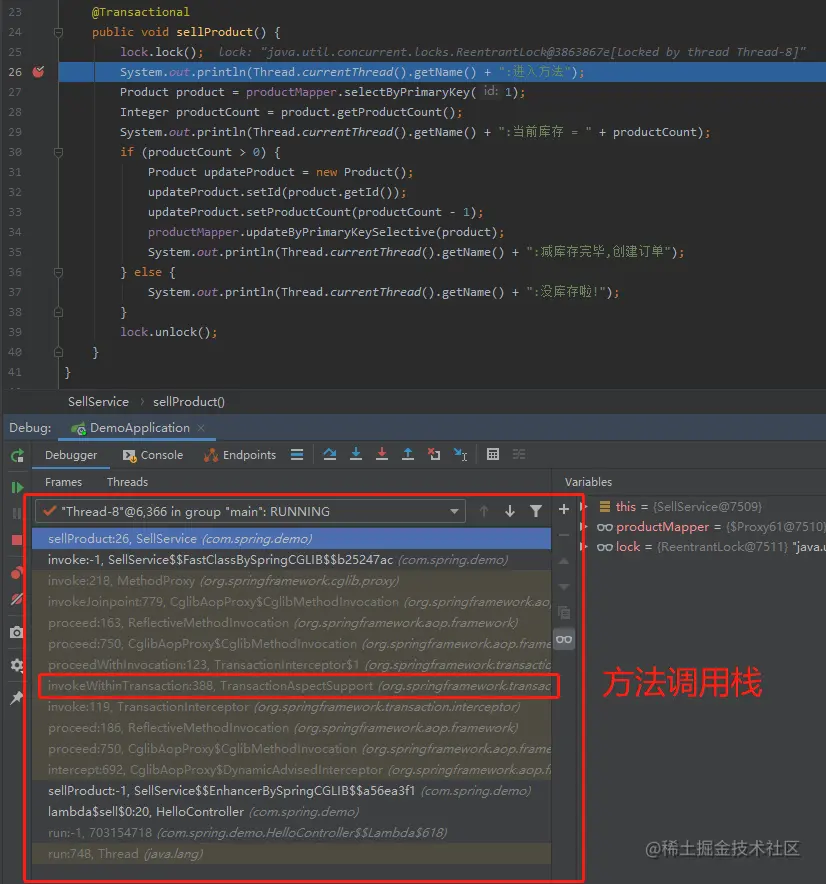Stop the debug session
Screen dimensions: 826x884
[x=17, y=540]
